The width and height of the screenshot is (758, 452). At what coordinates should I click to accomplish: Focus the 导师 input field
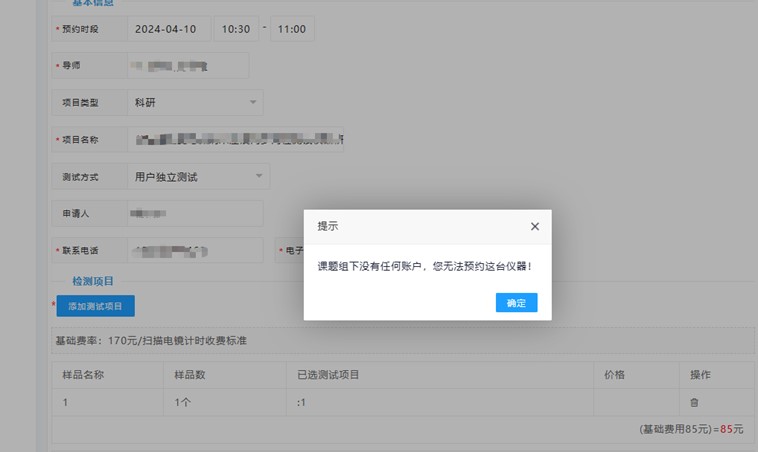click(188, 66)
